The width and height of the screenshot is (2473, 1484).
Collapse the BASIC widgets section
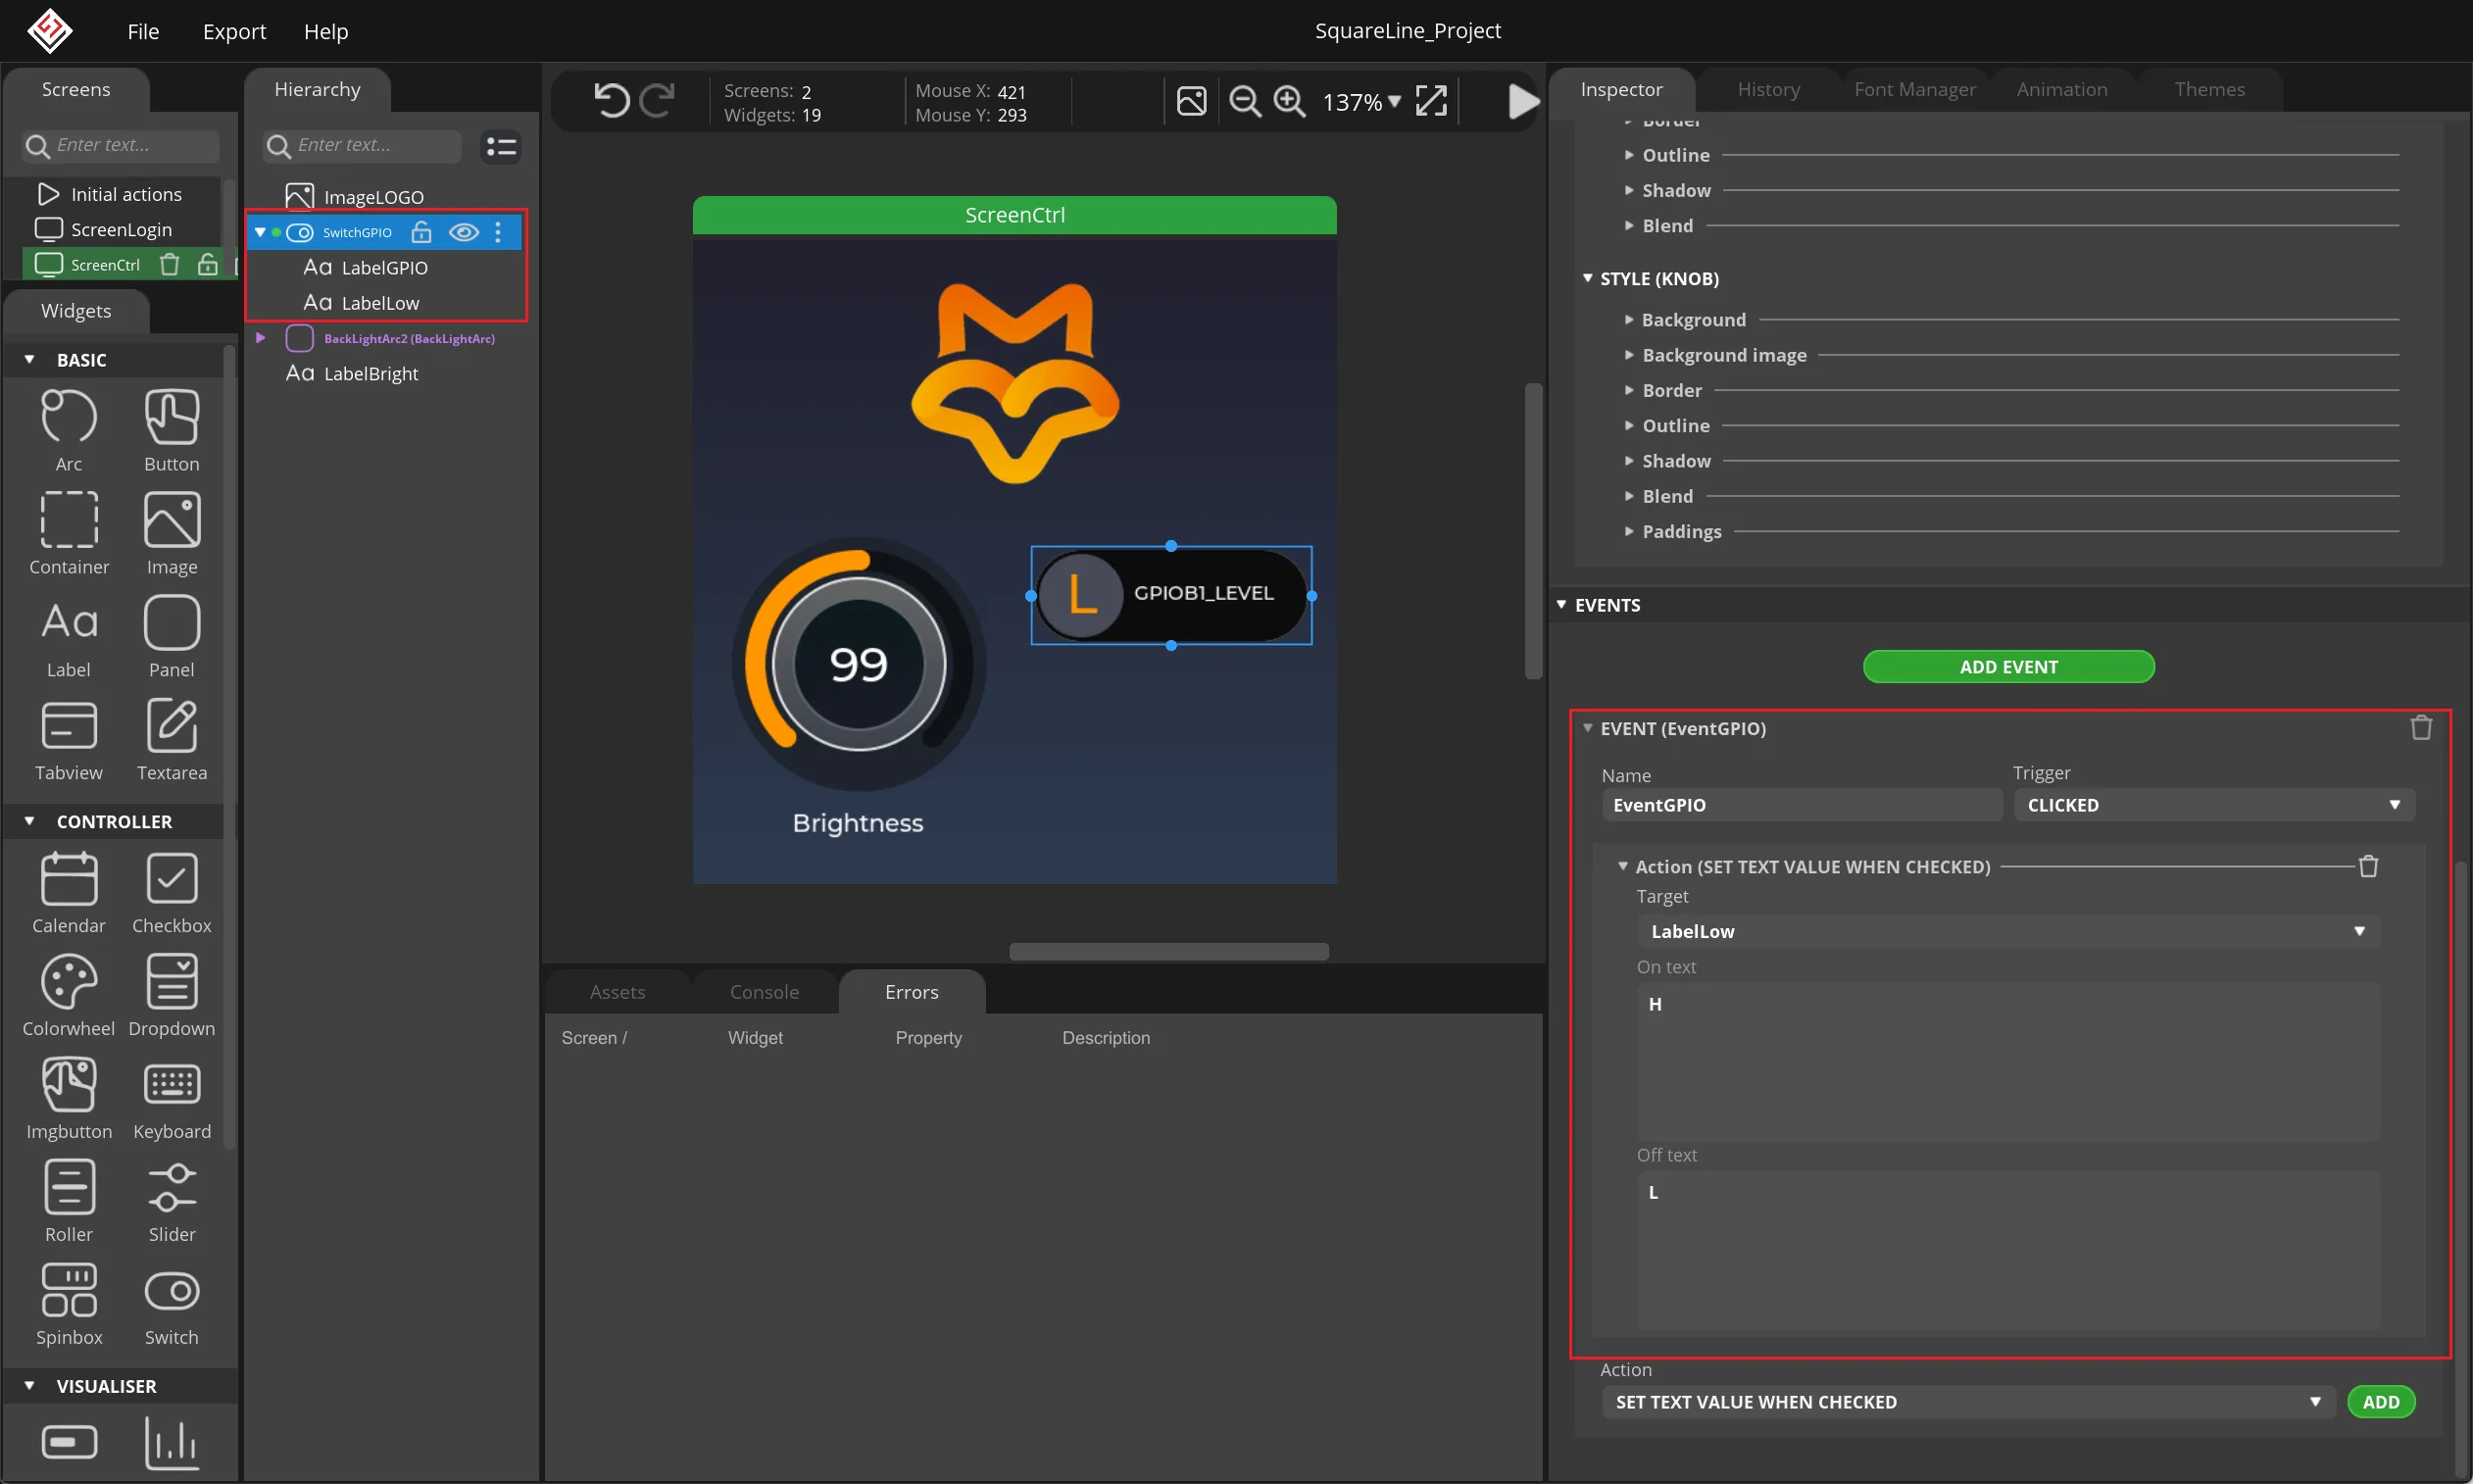[x=29, y=359]
